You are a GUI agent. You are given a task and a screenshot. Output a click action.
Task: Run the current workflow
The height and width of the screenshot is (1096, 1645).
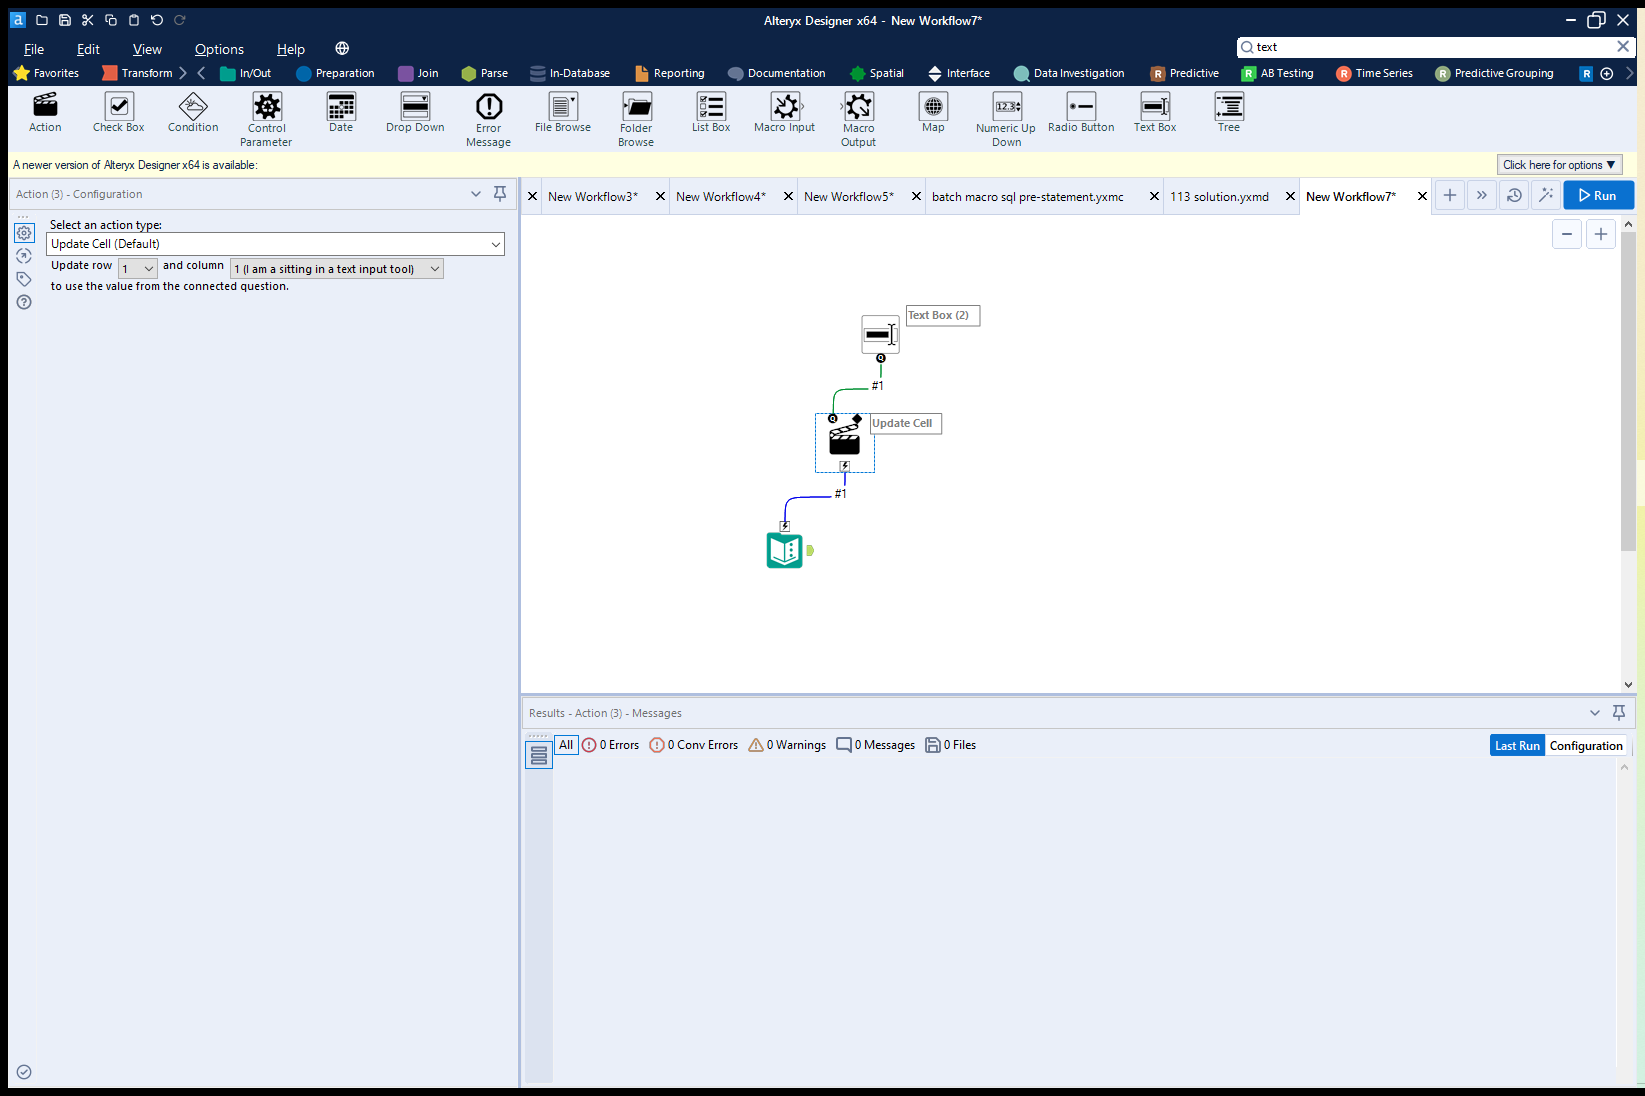(1598, 195)
